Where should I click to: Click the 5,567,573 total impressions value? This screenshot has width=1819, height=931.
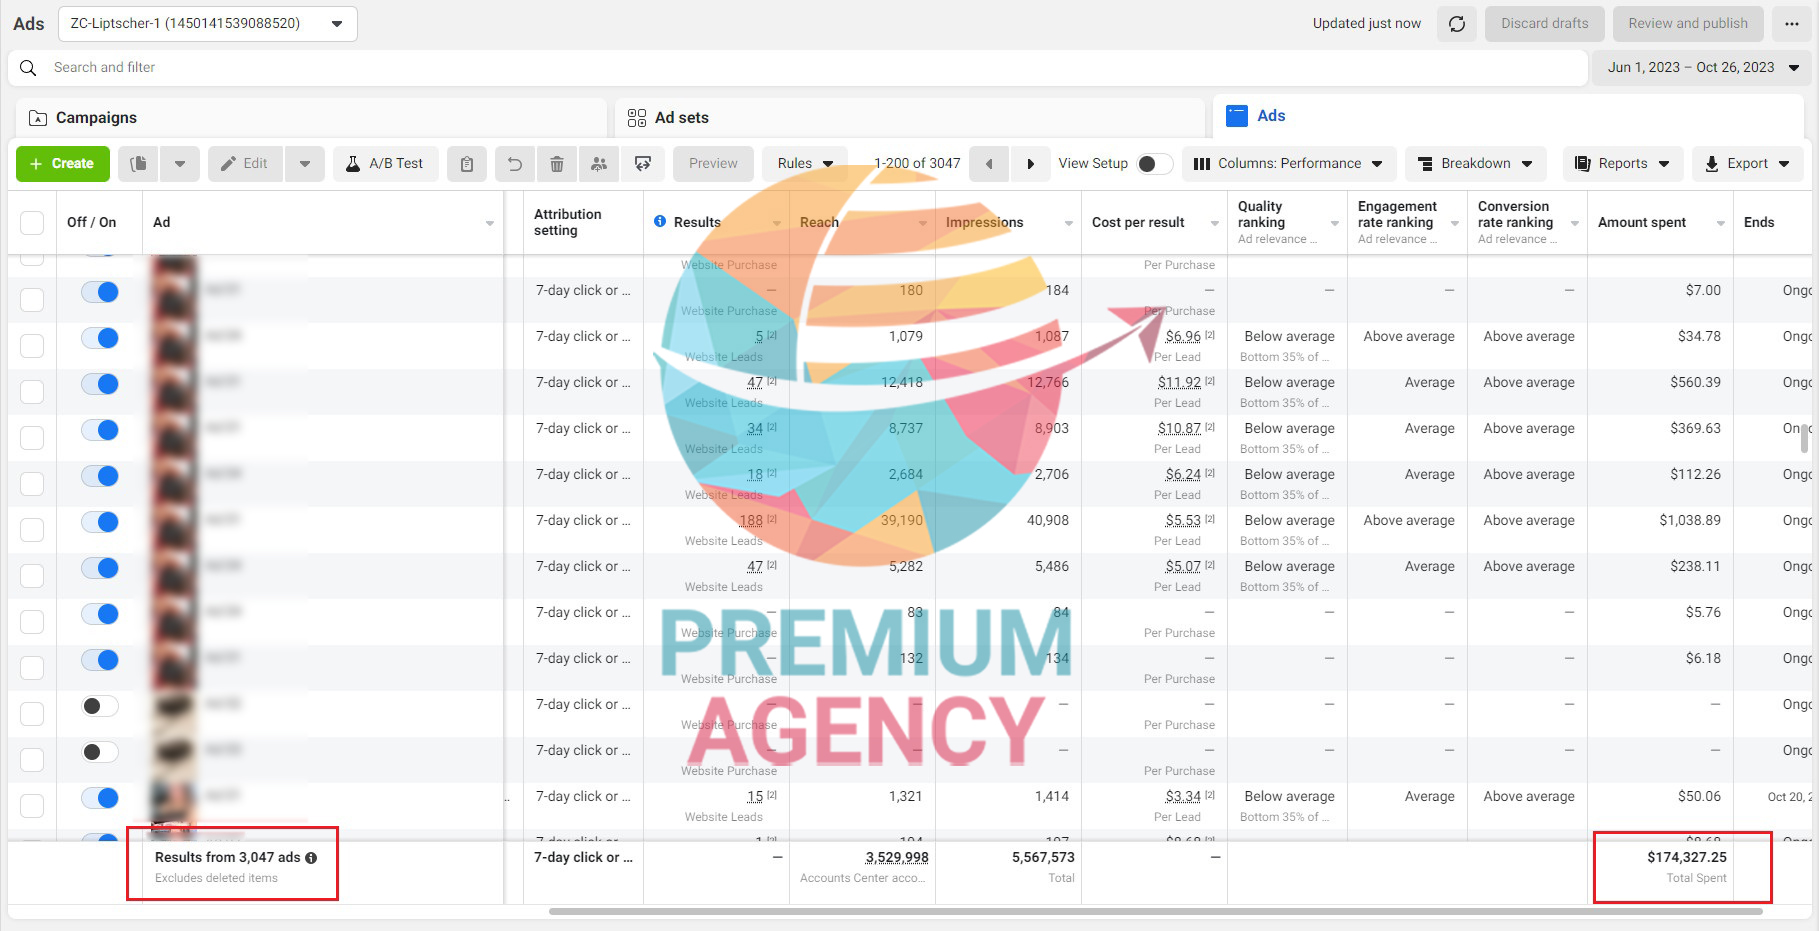[x=1043, y=858]
